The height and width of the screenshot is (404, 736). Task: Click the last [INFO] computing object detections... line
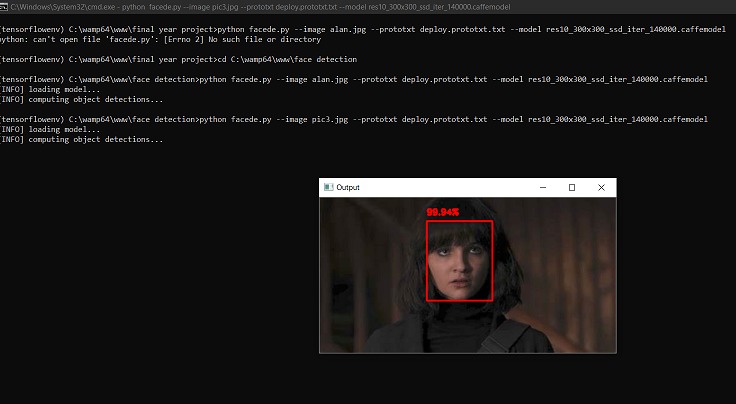click(x=81, y=139)
